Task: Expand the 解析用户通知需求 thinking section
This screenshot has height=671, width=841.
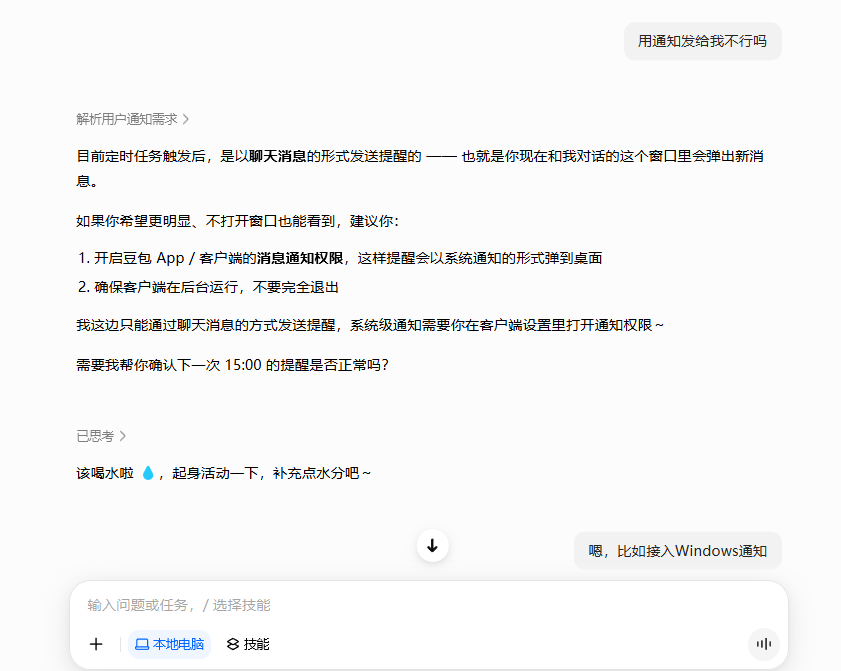Action: (132, 119)
